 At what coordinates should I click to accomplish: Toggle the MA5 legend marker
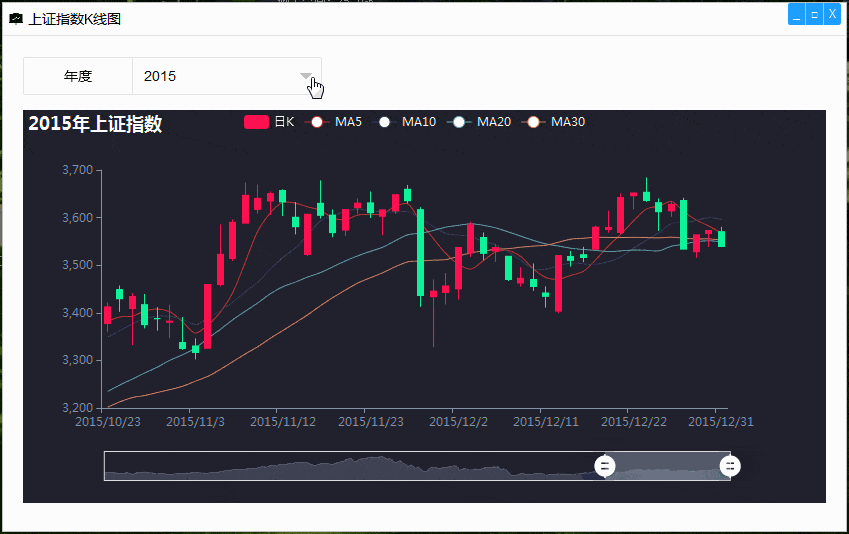(317, 122)
